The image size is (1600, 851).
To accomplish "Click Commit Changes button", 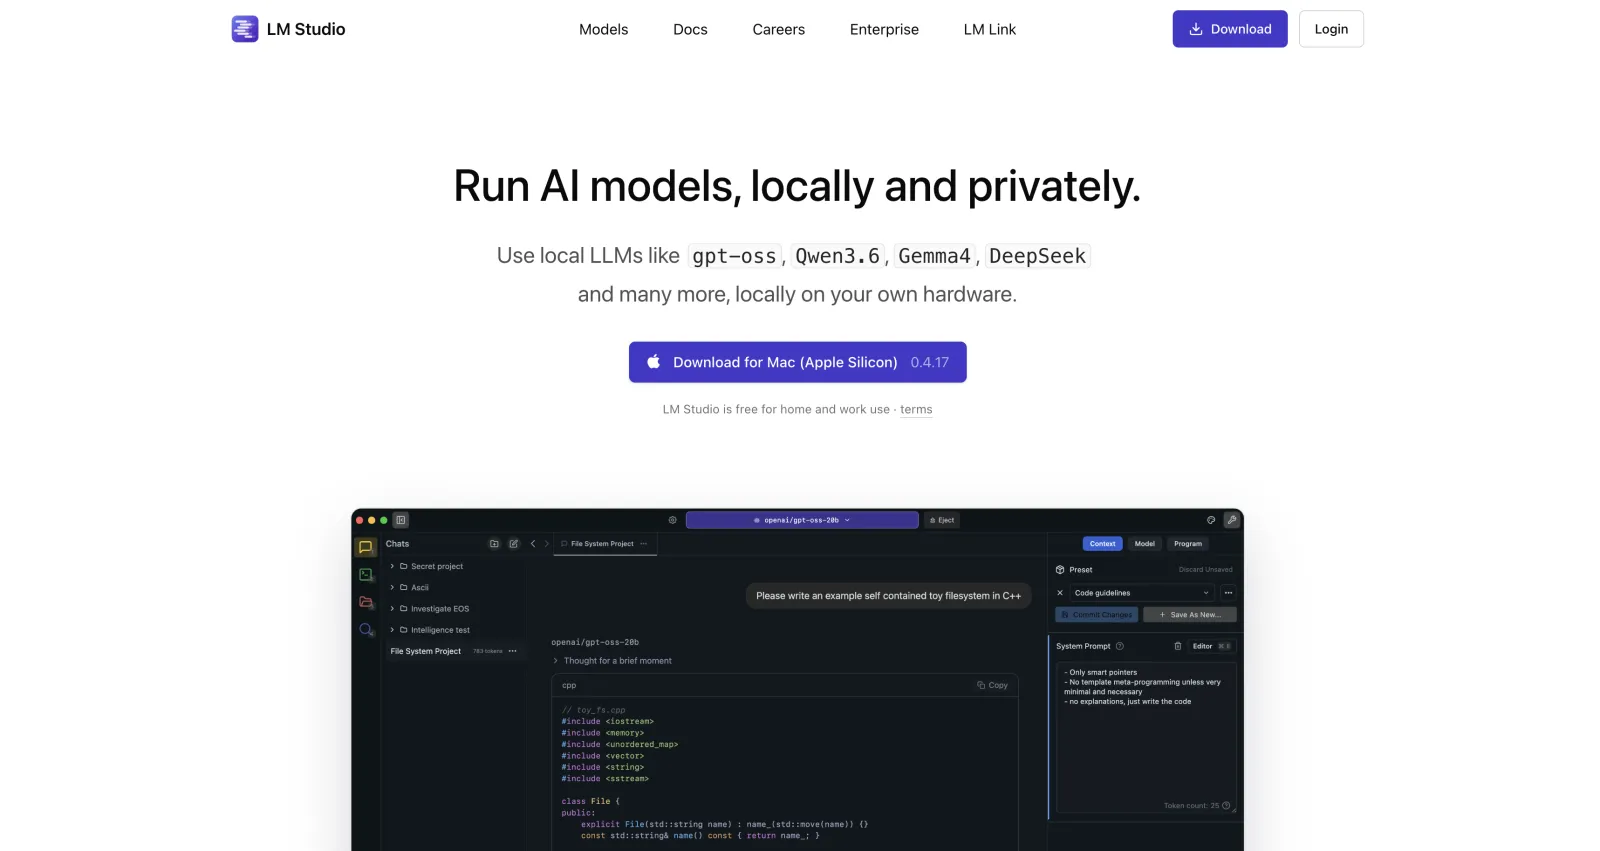I will coord(1097,615).
